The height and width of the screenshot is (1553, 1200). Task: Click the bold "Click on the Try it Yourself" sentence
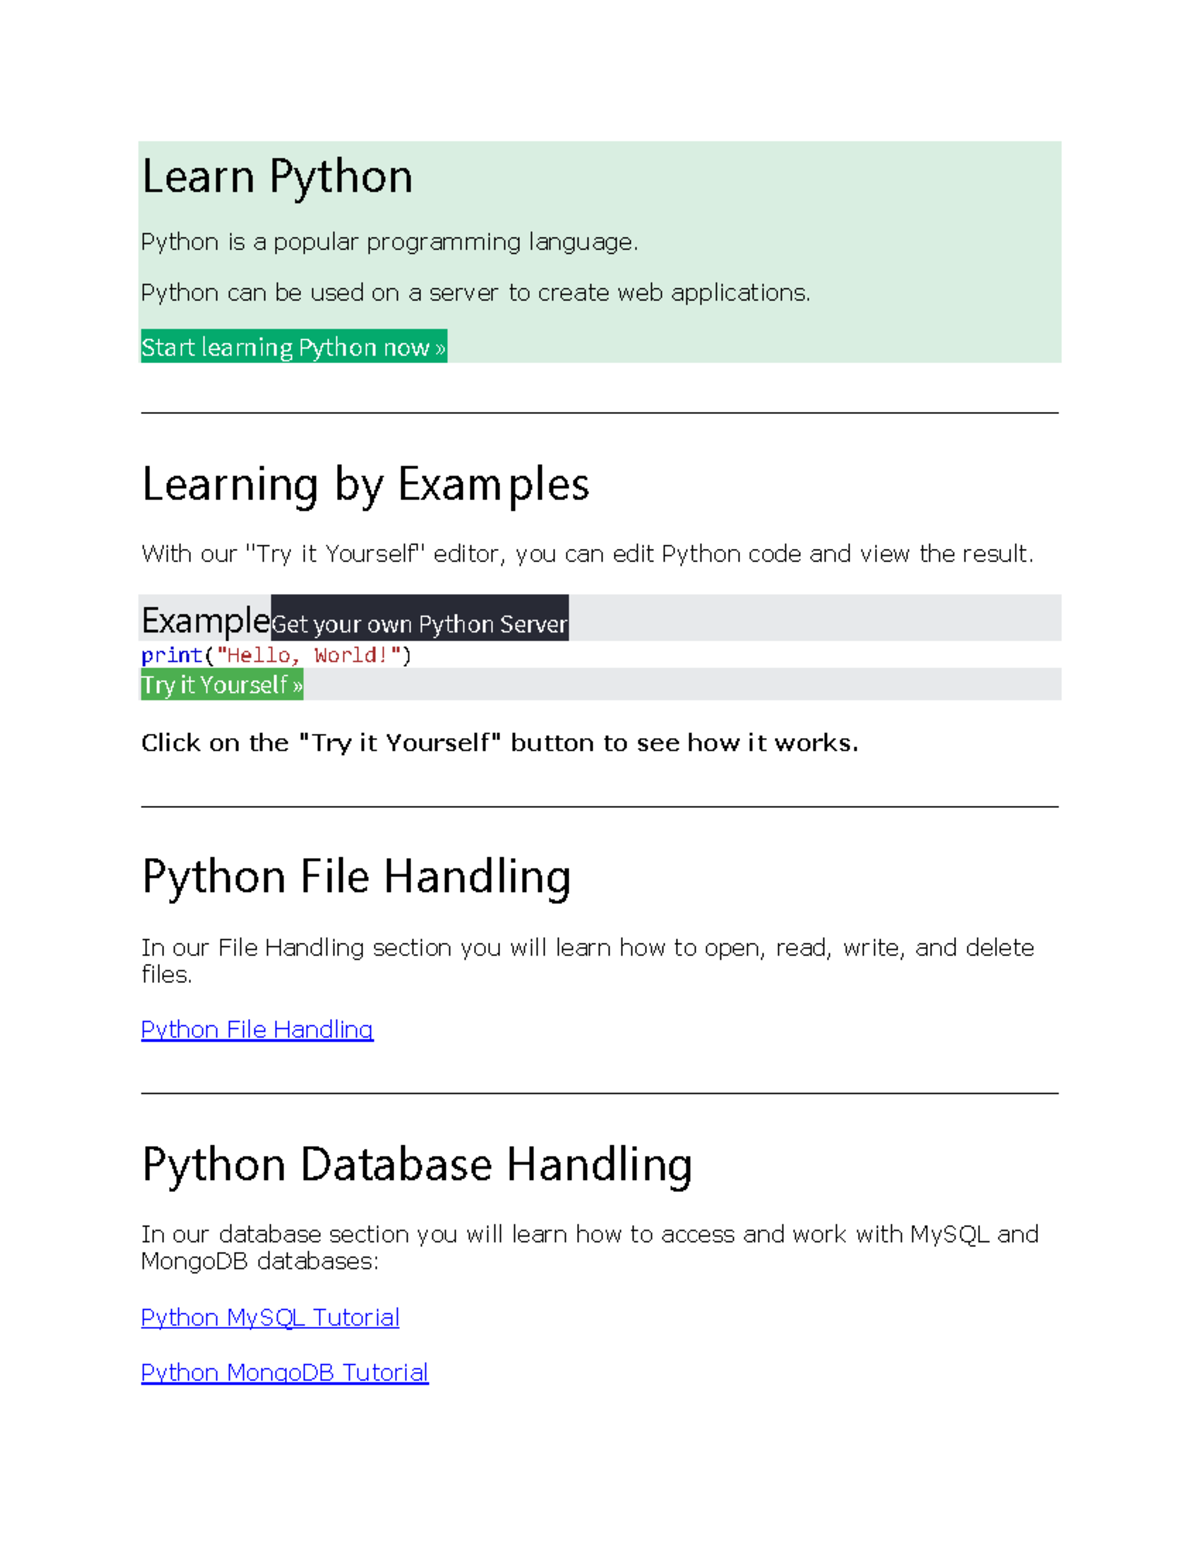[499, 743]
